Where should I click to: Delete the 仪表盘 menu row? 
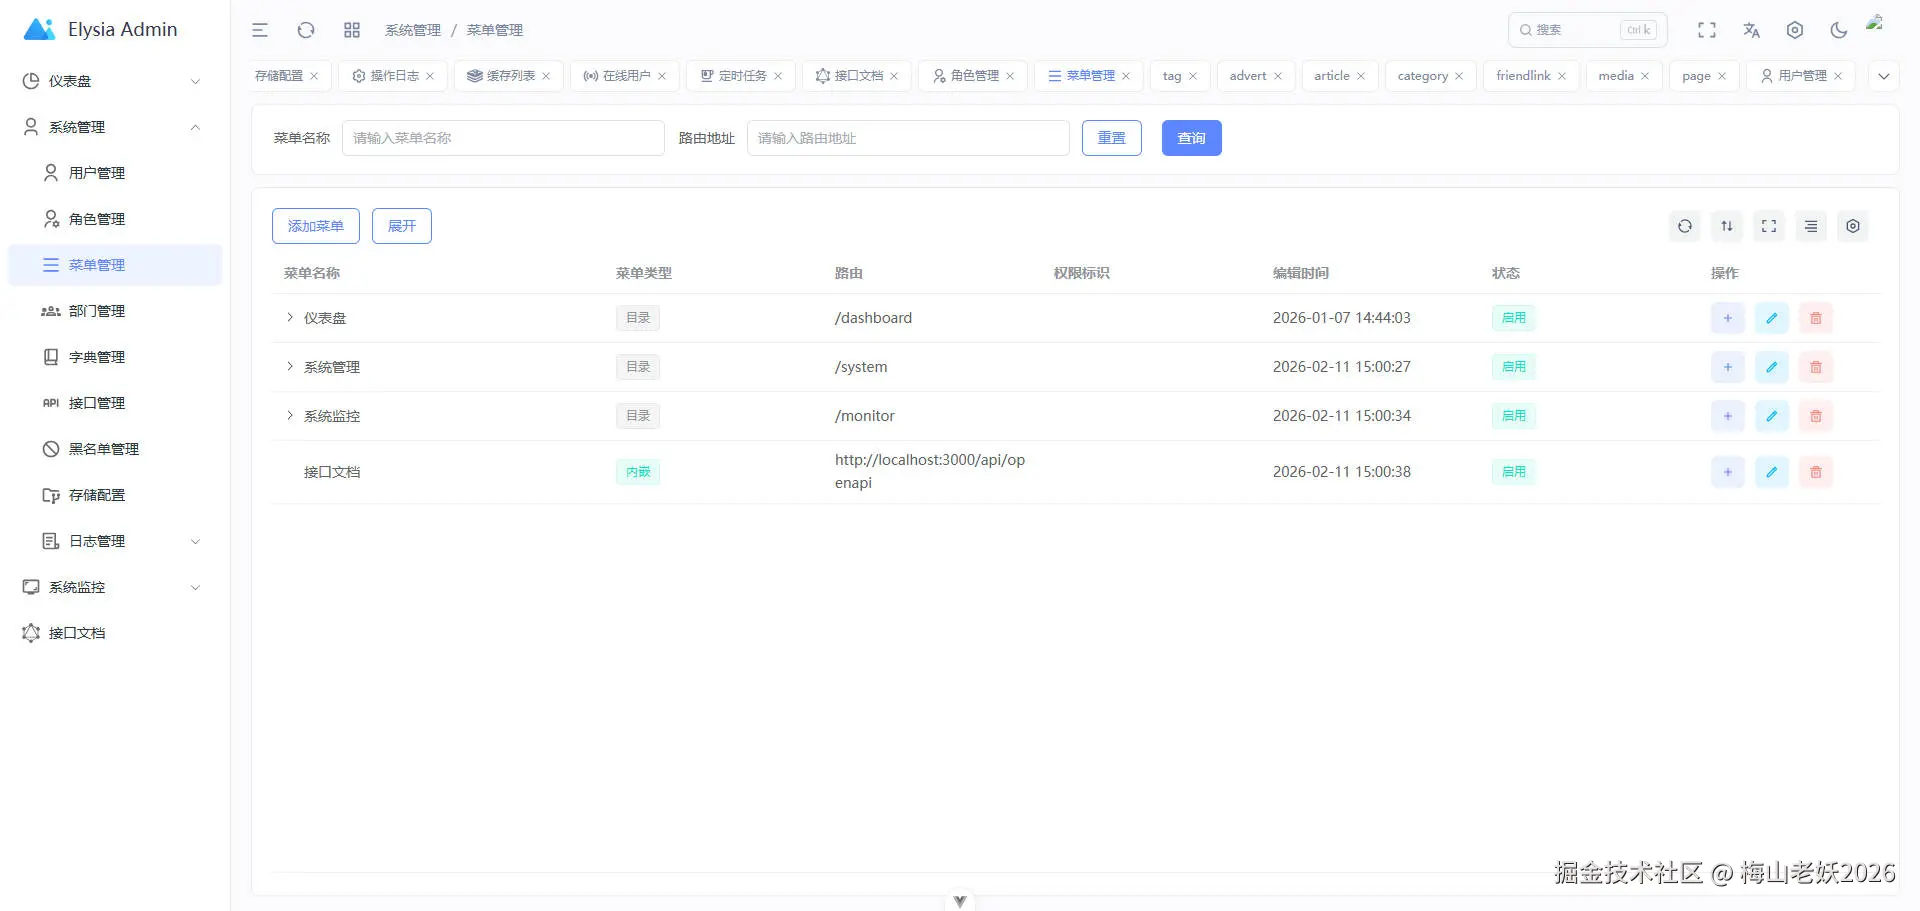[1816, 318]
